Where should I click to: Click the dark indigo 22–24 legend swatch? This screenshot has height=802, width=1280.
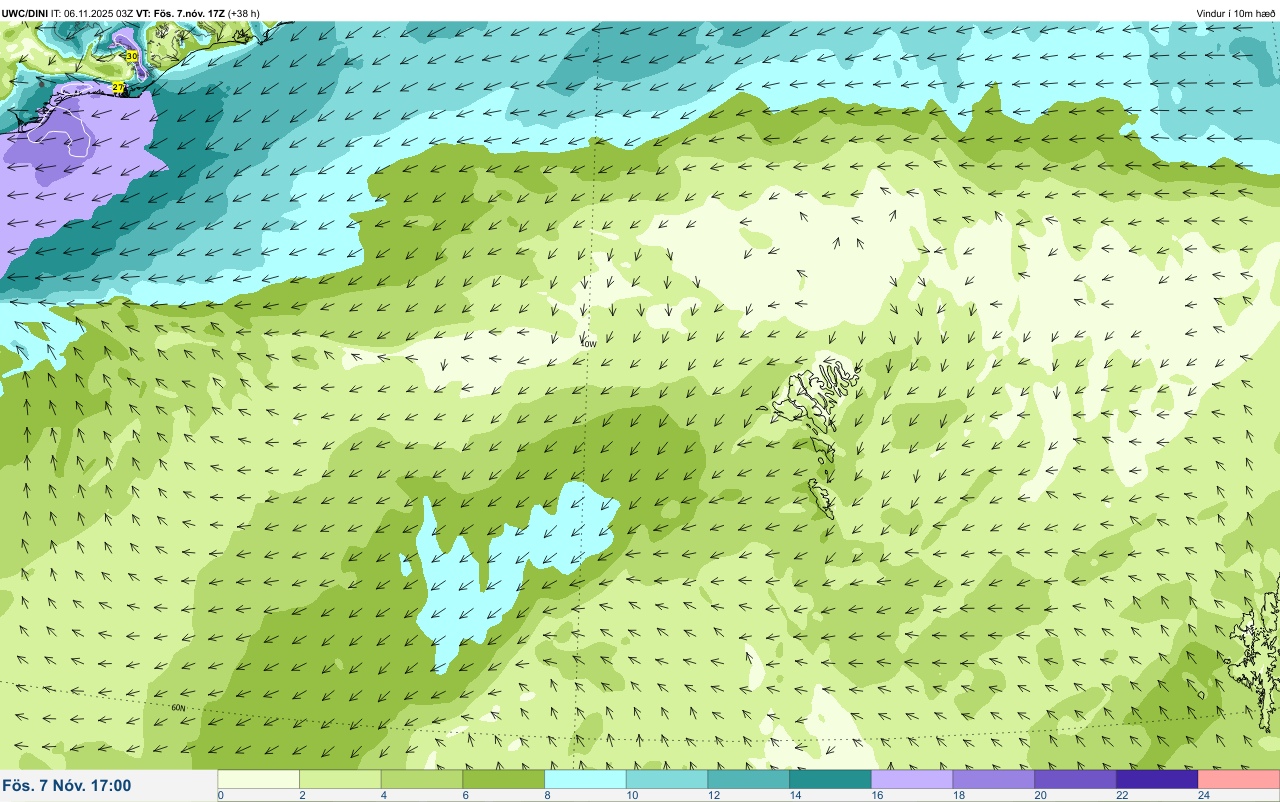pos(1157,779)
